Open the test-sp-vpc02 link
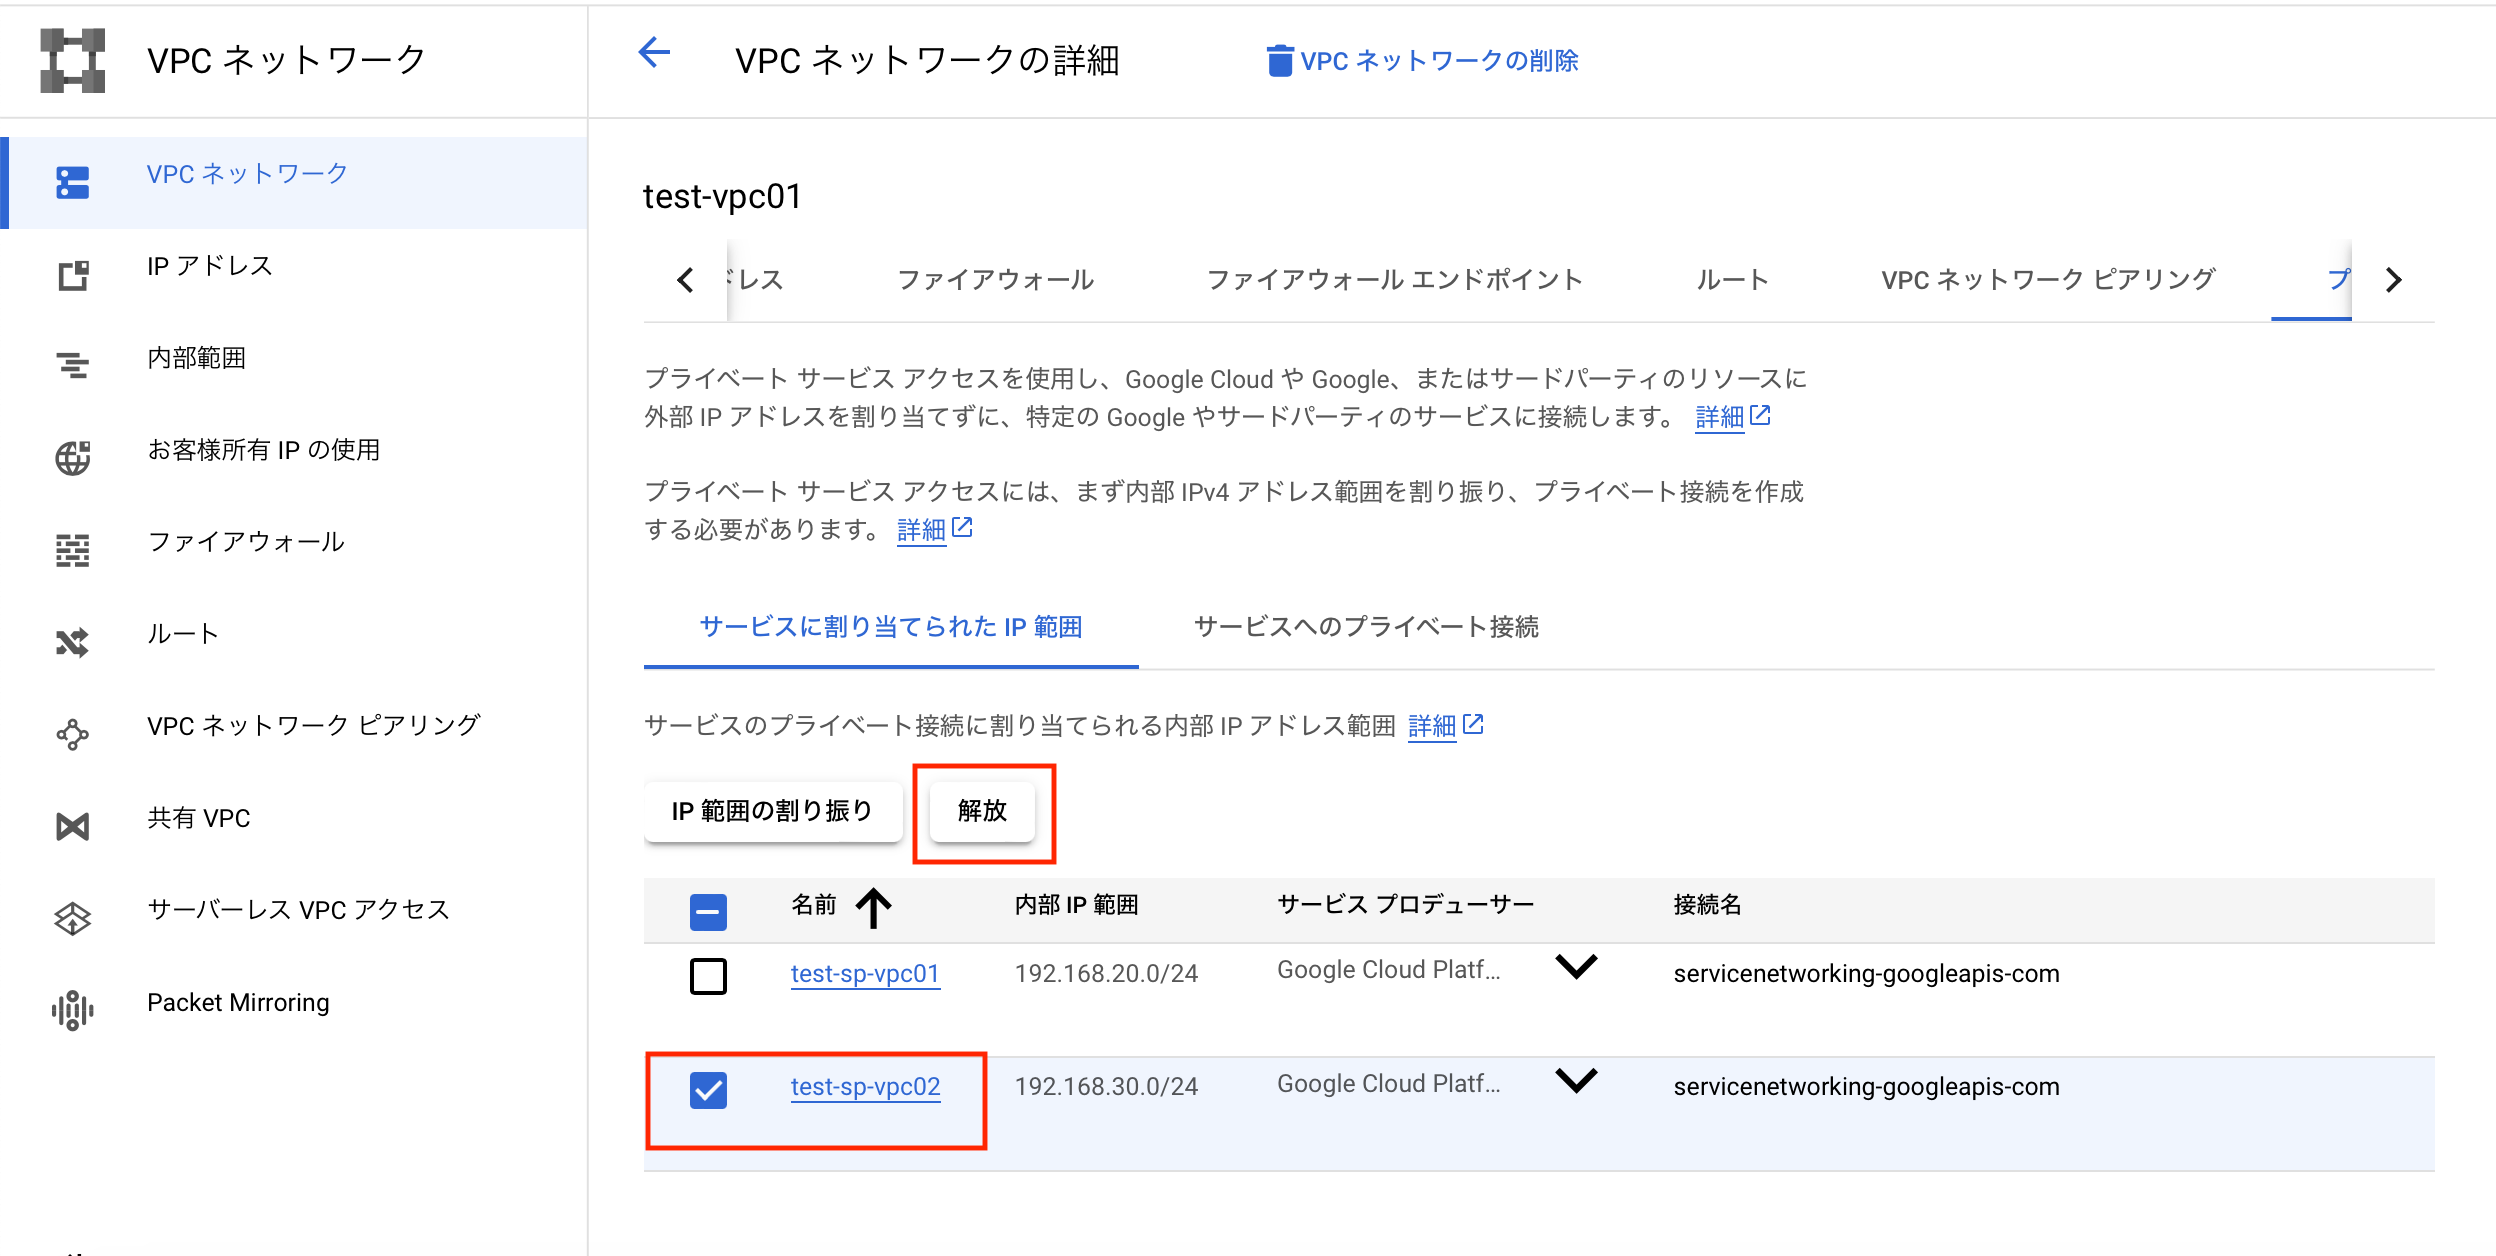Image resolution: width=2496 pixels, height=1256 pixels. click(865, 1087)
